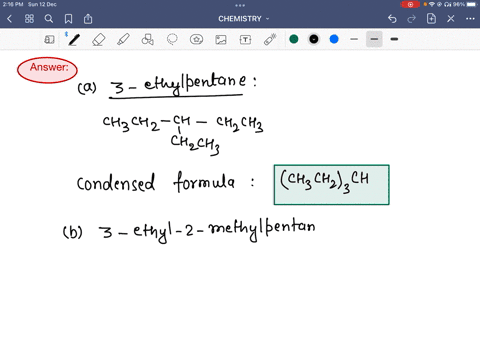Insert an image with the Image tool
This screenshot has width=480, height=360.
(x=221, y=40)
